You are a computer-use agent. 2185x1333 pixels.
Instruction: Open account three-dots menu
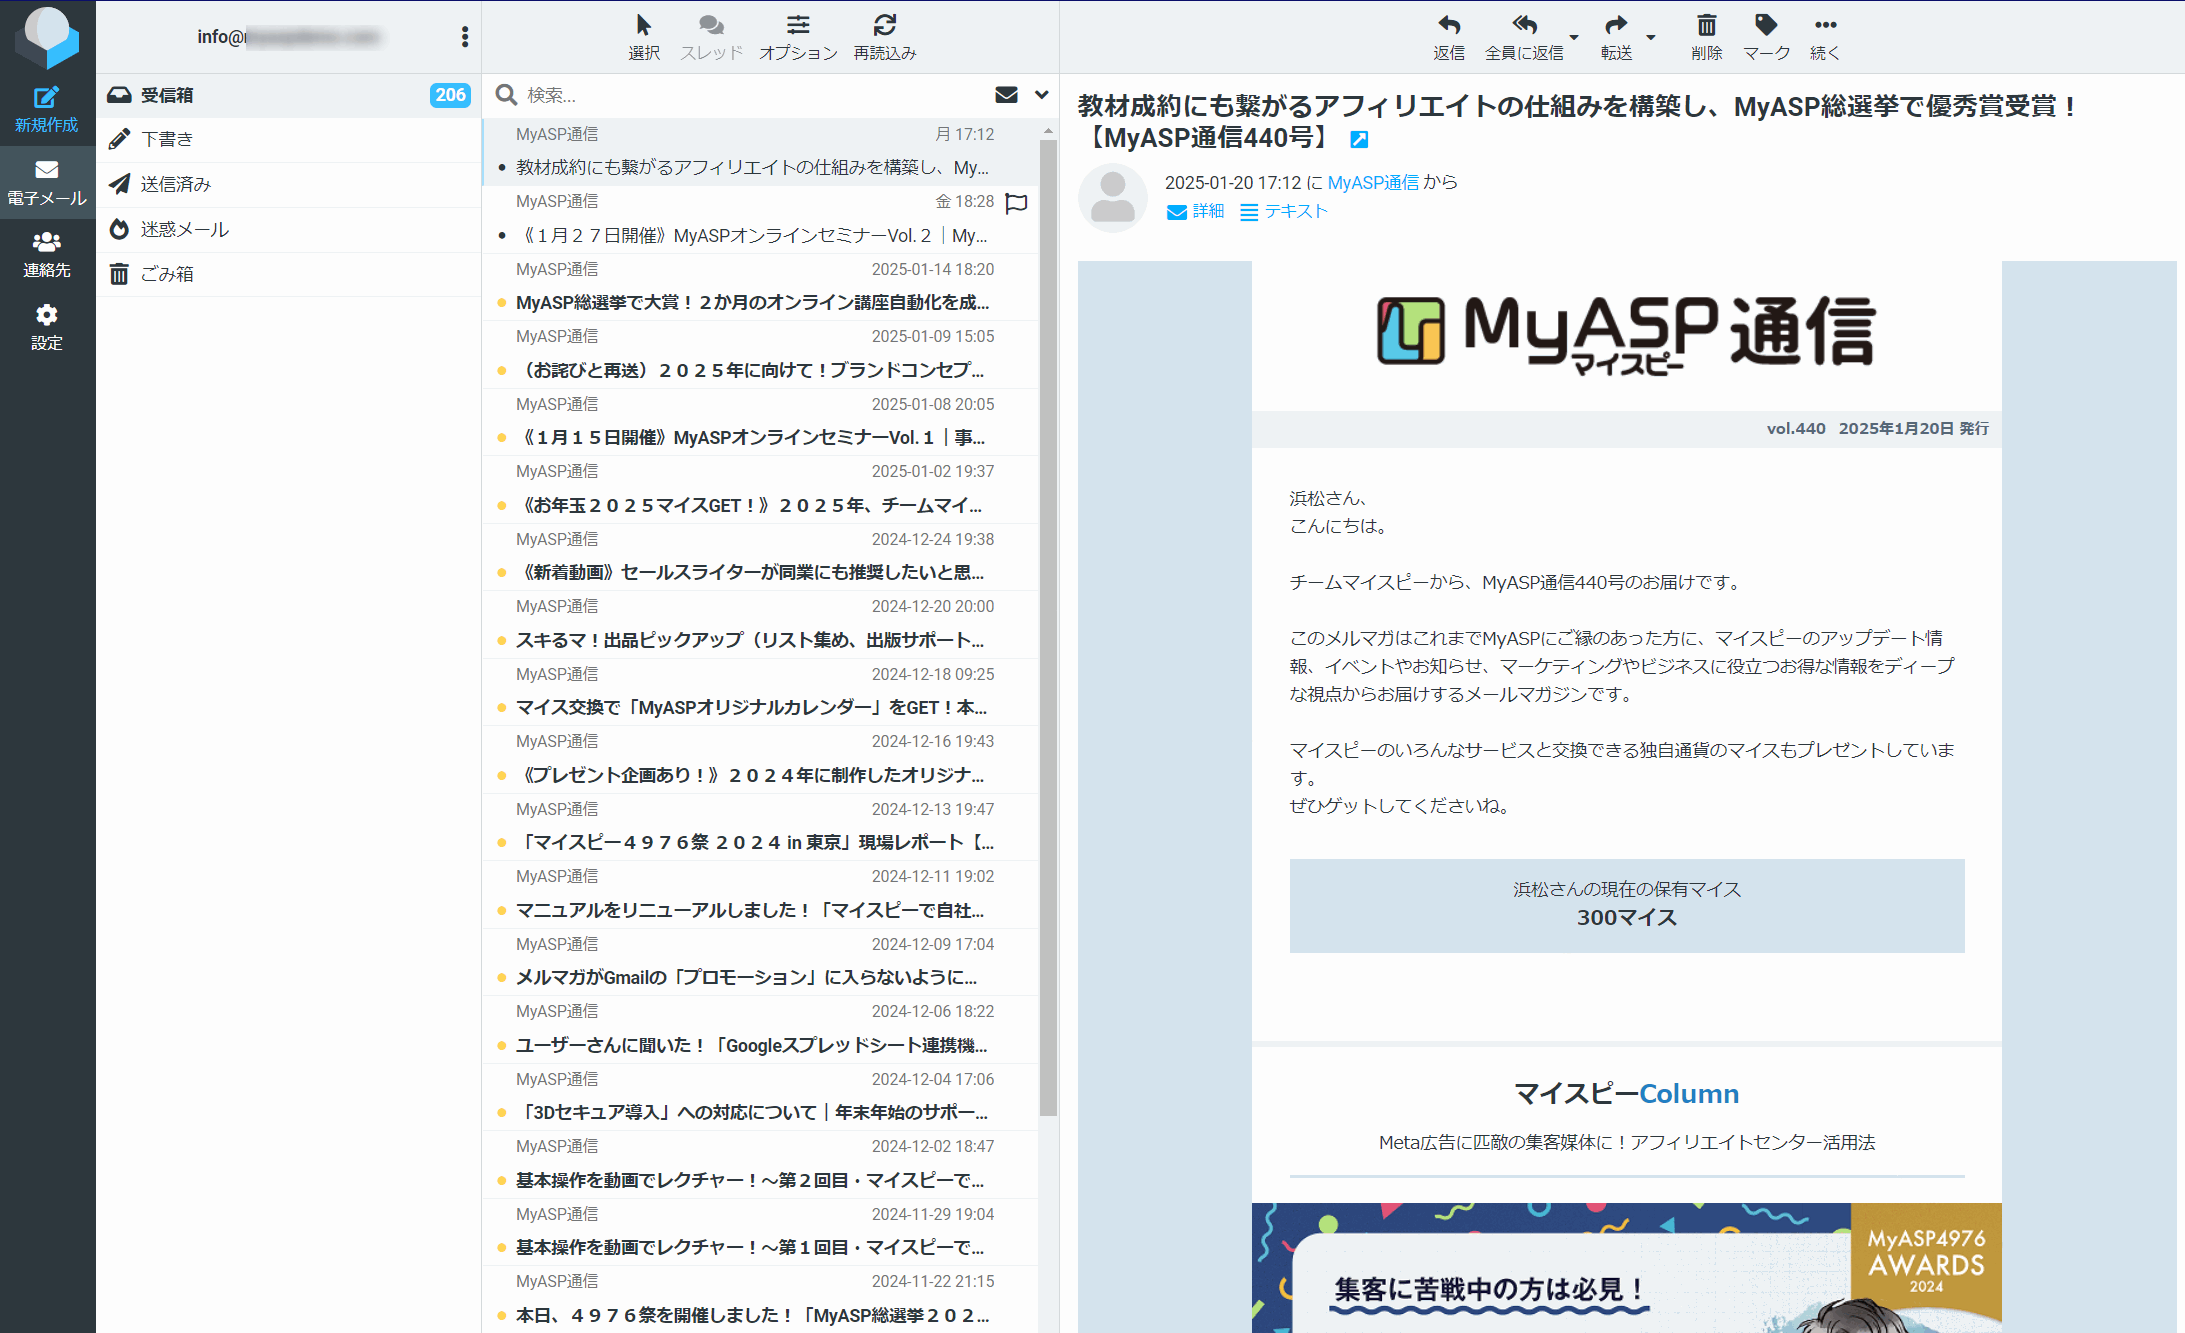point(465,37)
